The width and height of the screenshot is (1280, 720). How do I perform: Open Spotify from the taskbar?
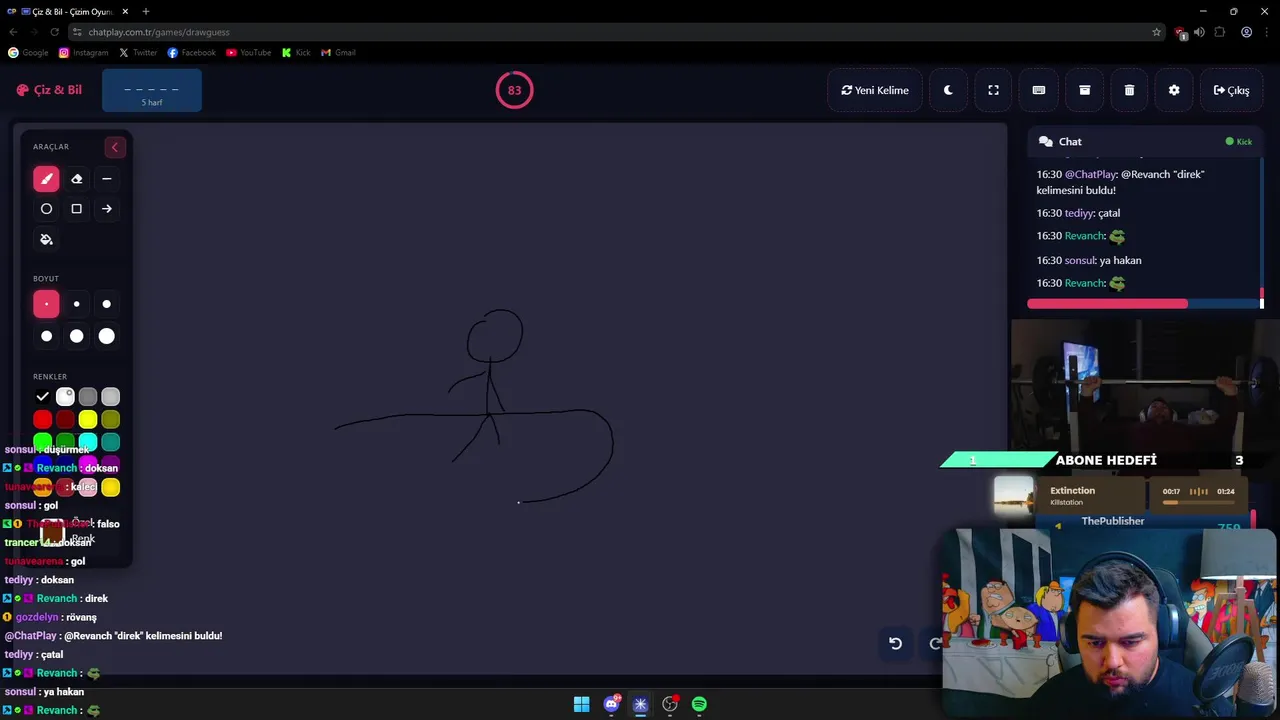pos(699,704)
